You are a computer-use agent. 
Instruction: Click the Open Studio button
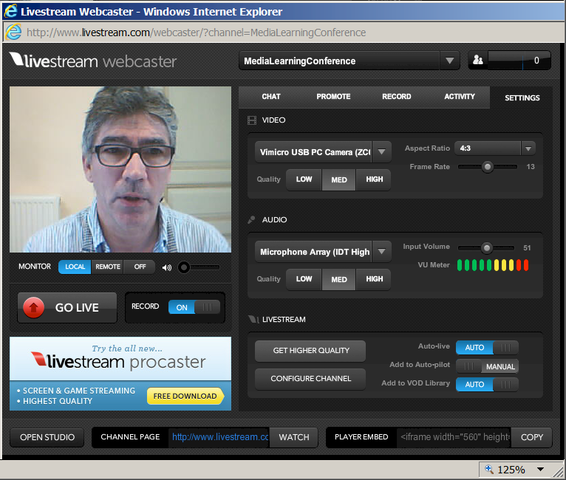click(x=47, y=437)
